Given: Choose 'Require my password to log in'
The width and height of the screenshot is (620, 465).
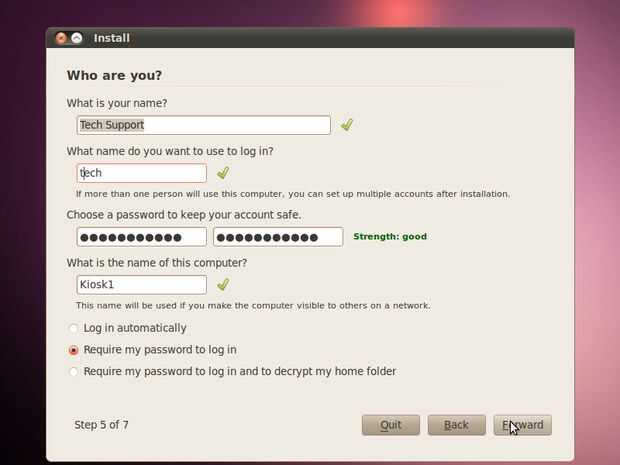Looking at the screenshot, I should (x=74, y=350).
